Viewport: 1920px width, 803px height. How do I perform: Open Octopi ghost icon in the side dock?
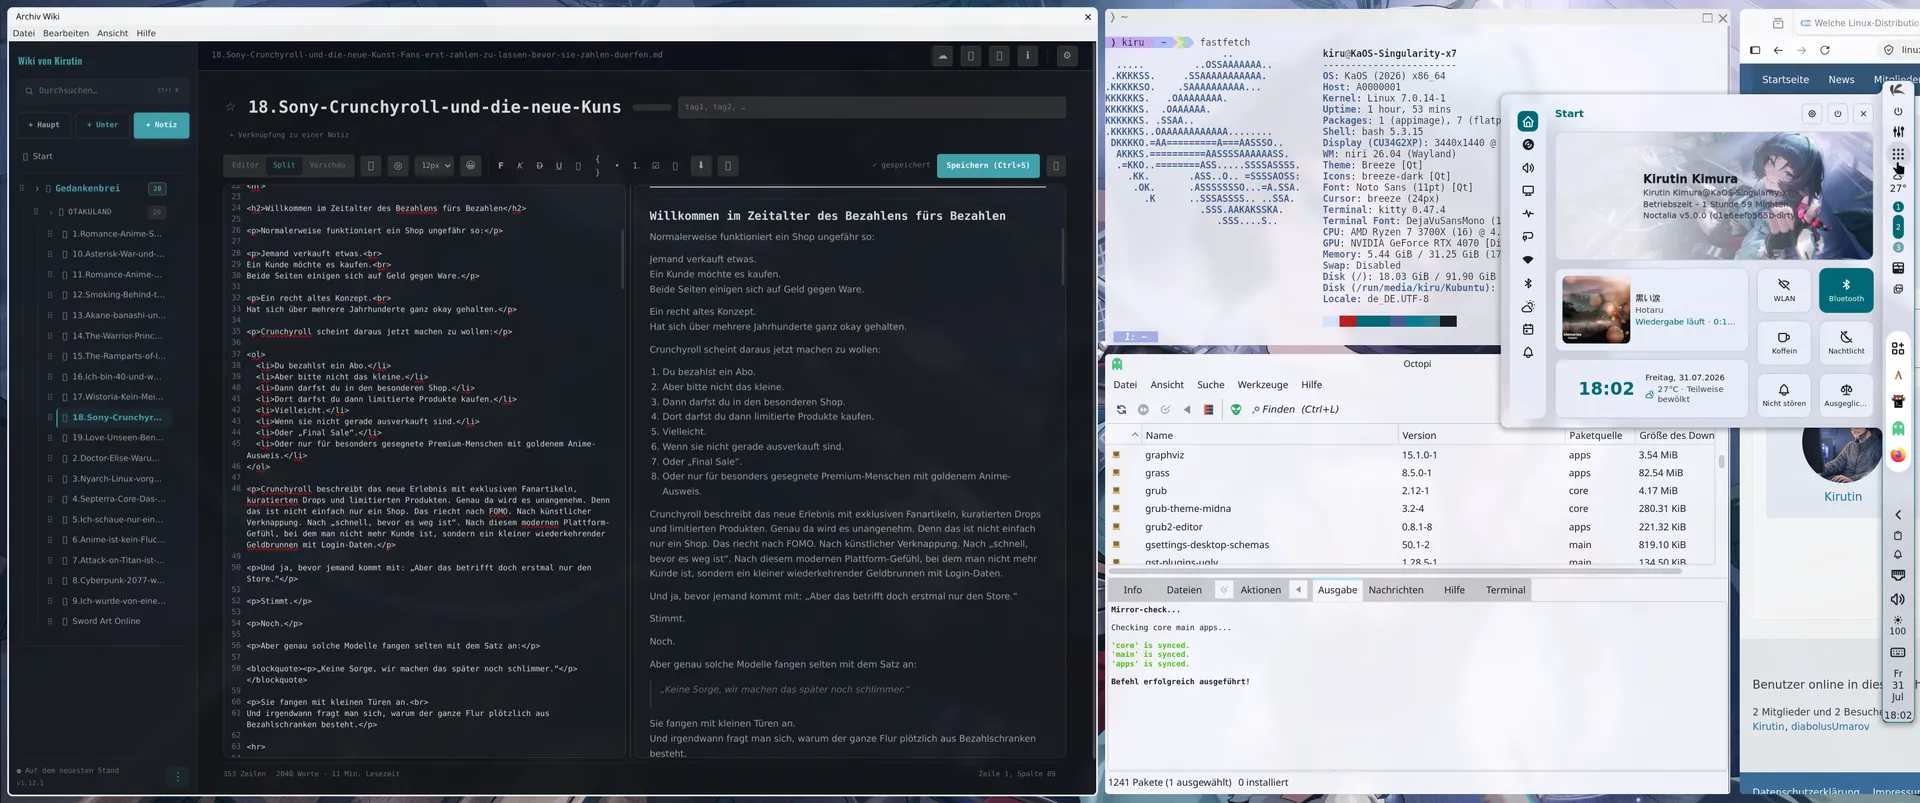click(x=1898, y=428)
